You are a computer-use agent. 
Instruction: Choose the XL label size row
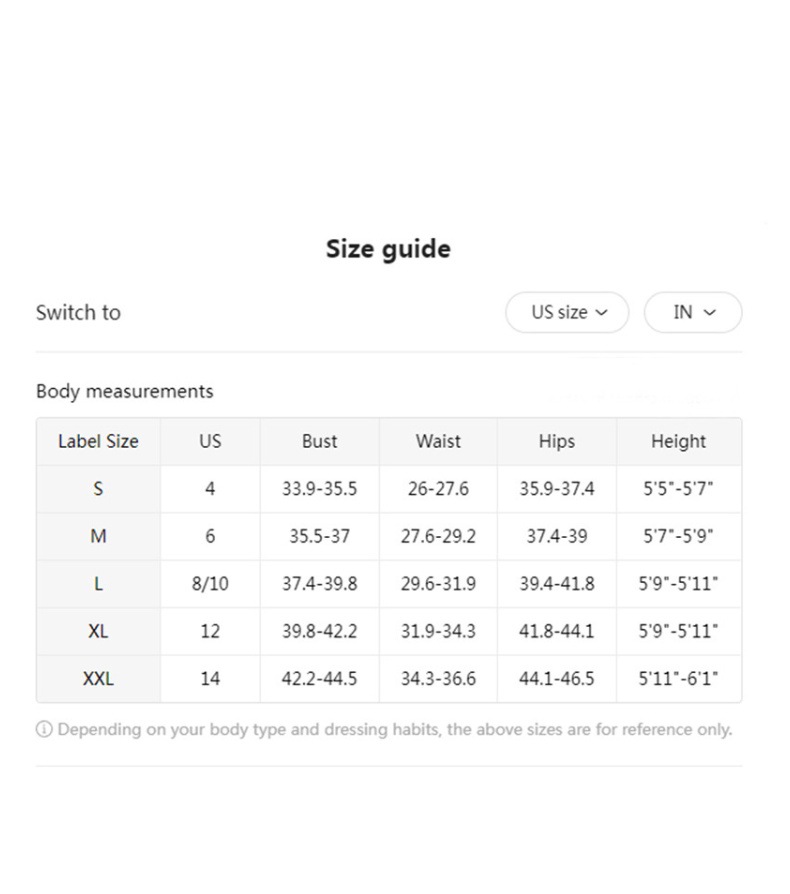98,631
